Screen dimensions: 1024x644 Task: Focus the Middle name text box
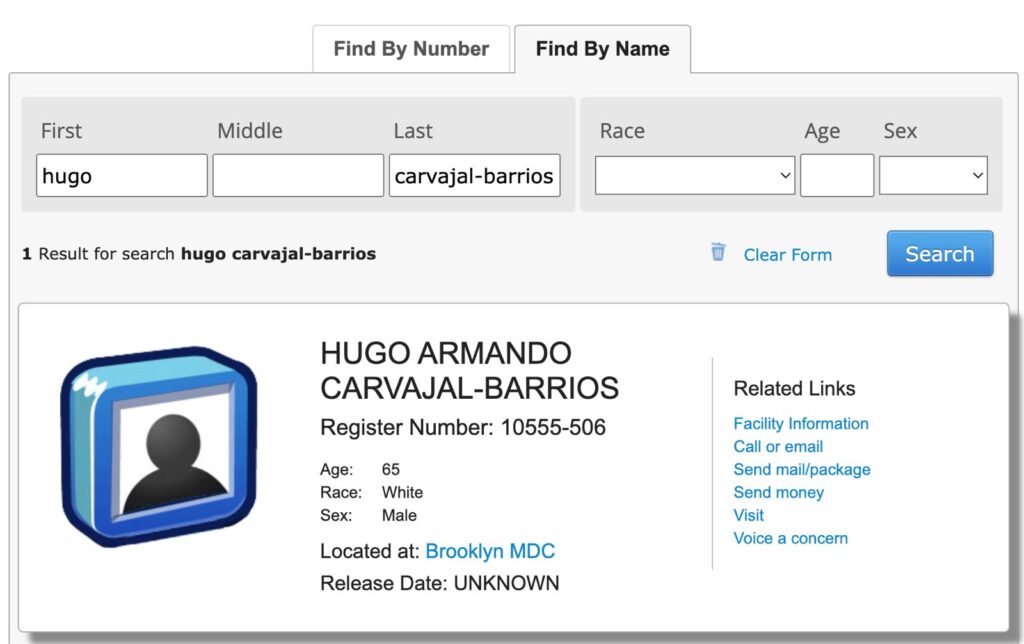(298, 176)
